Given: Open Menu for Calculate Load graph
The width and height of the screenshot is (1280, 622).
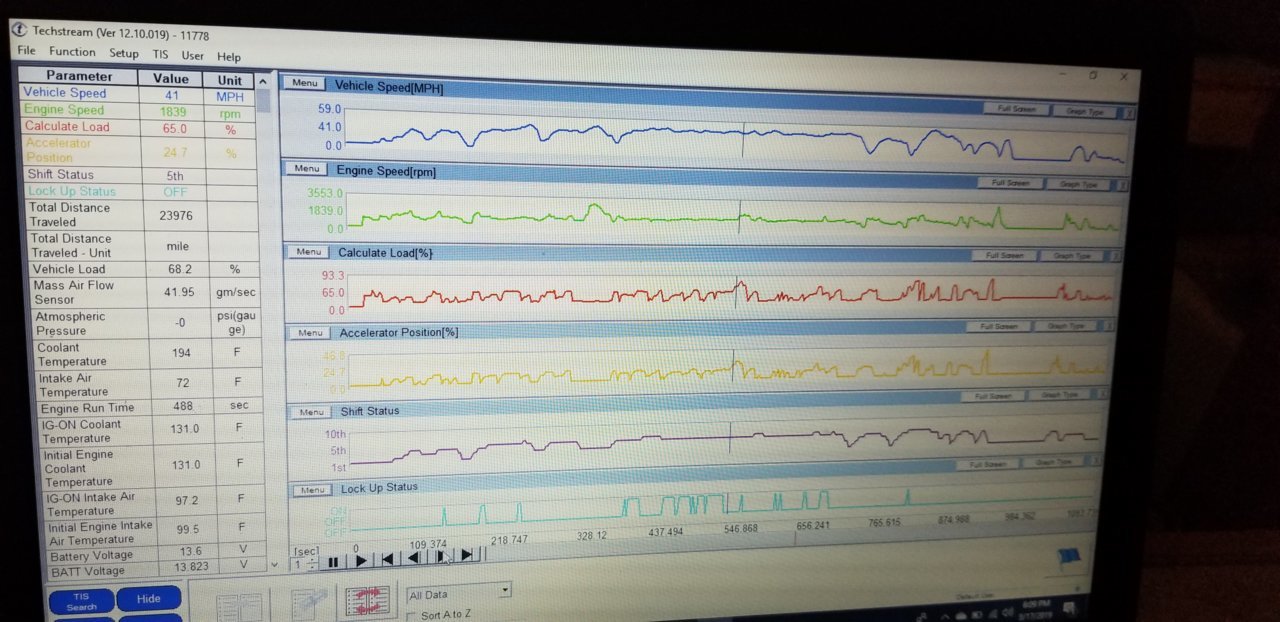Looking at the screenshot, I should point(308,252).
